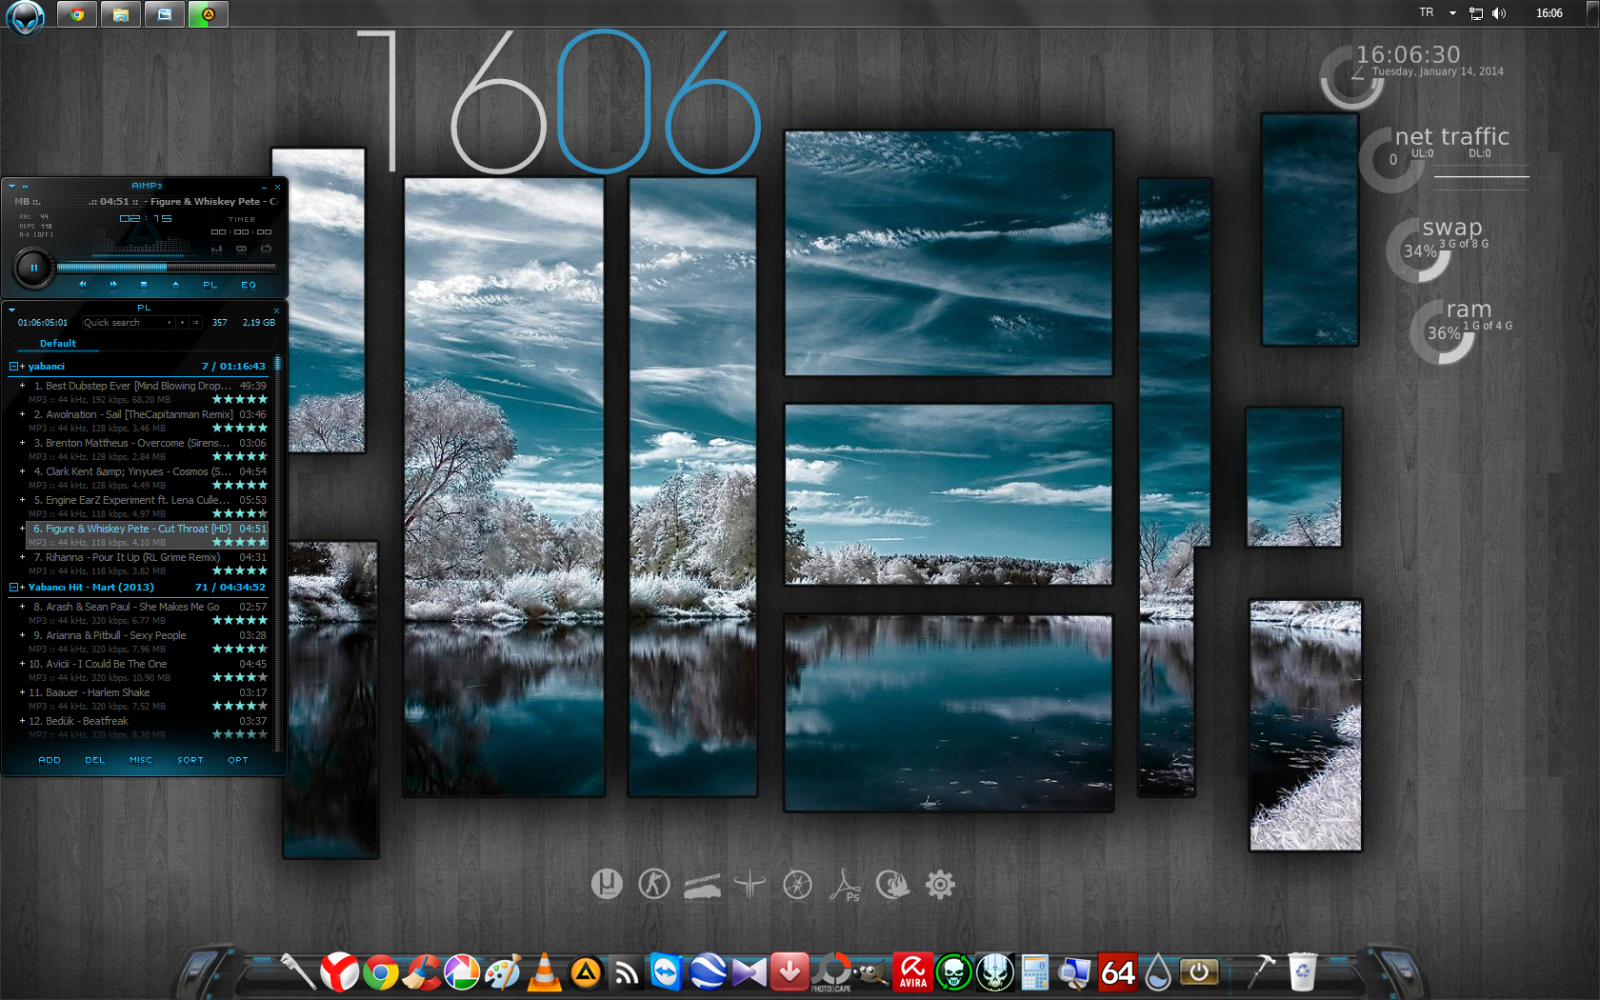Screen dimensions: 1600x1000
Task: Click the visualization bars icon below TIMER
Action: point(217,248)
